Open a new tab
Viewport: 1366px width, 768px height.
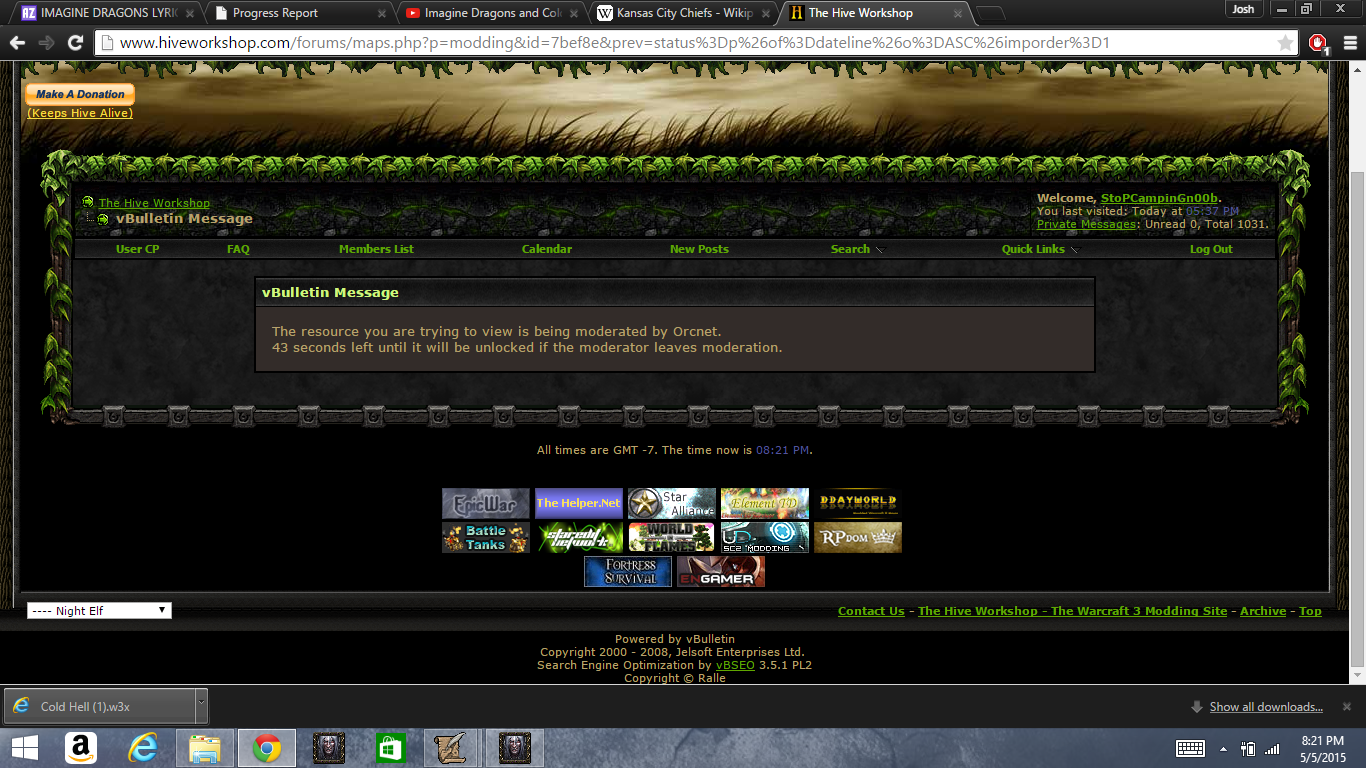(989, 14)
